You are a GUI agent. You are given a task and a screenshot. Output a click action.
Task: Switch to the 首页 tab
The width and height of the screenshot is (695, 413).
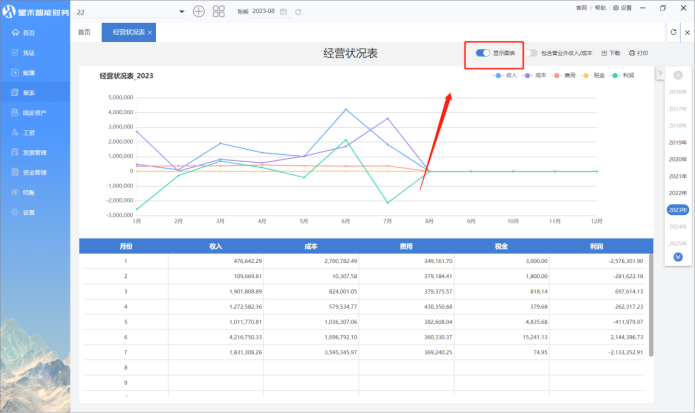click(84, 32)
